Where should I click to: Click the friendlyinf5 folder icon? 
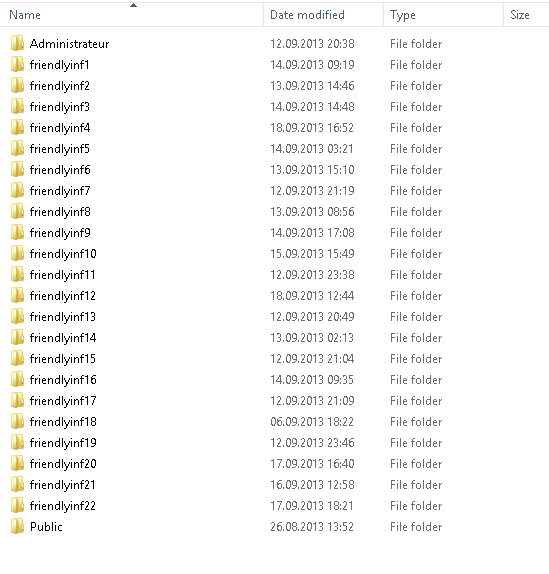click(x=17, y=149)
